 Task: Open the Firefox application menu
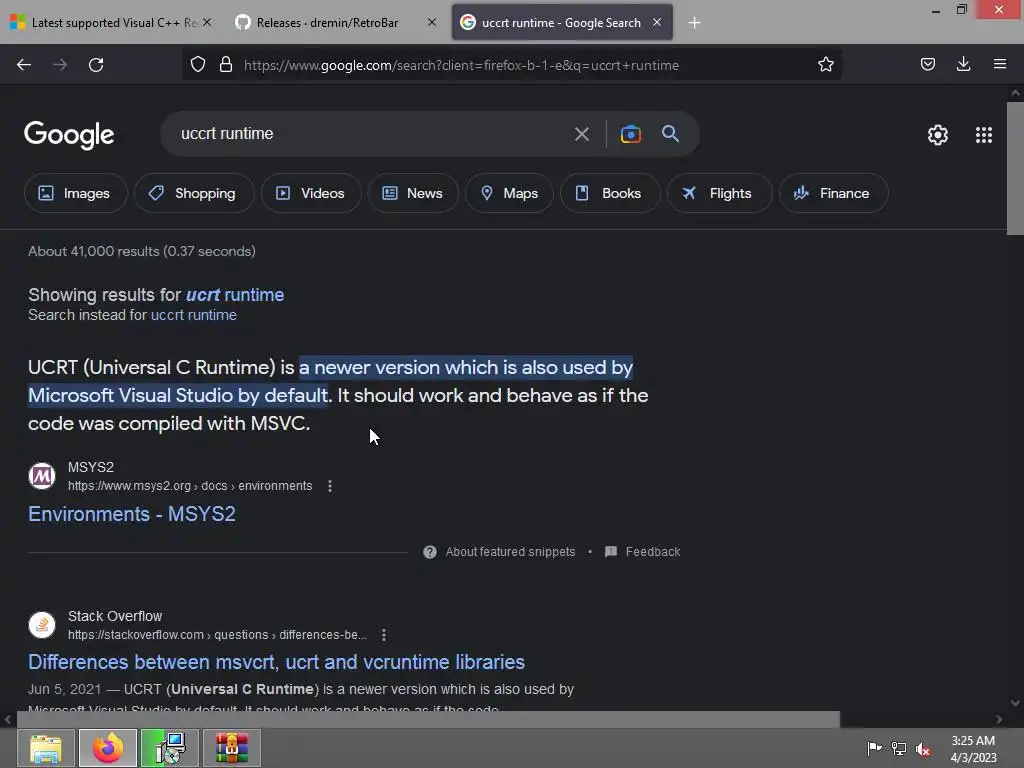click(1000, 64)
